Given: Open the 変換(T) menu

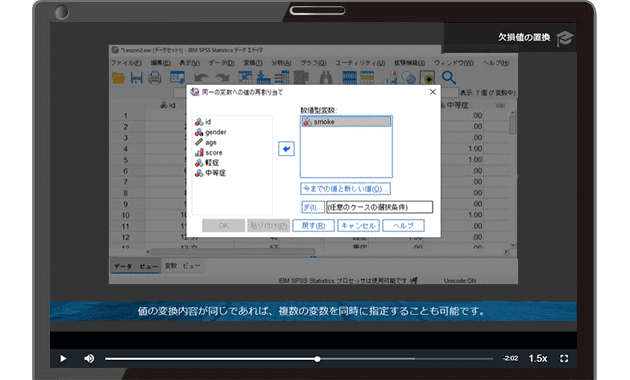Looking at the screenshot, I should 253,63.
